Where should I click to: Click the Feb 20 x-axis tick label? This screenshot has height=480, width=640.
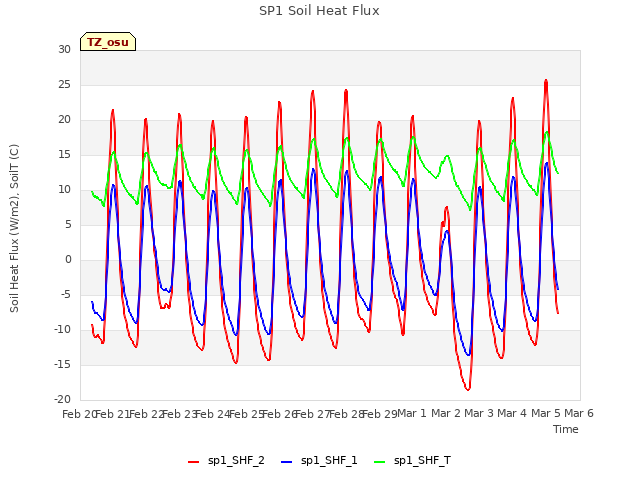79,414
